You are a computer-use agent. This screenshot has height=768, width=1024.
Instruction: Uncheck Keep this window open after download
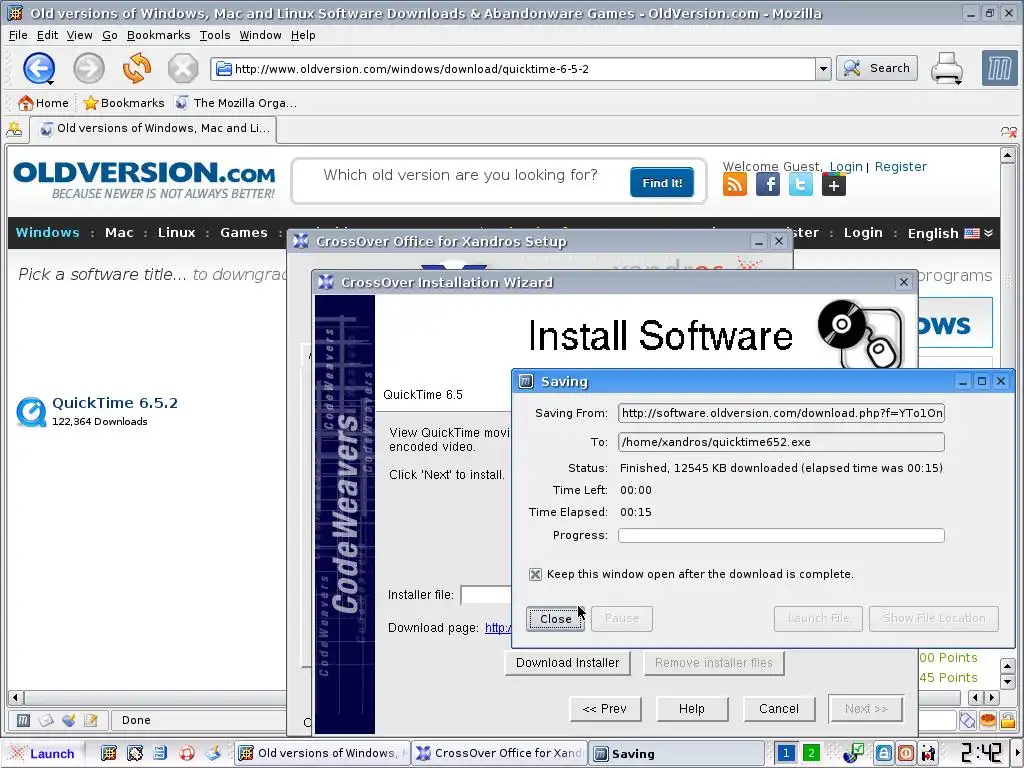535,574
